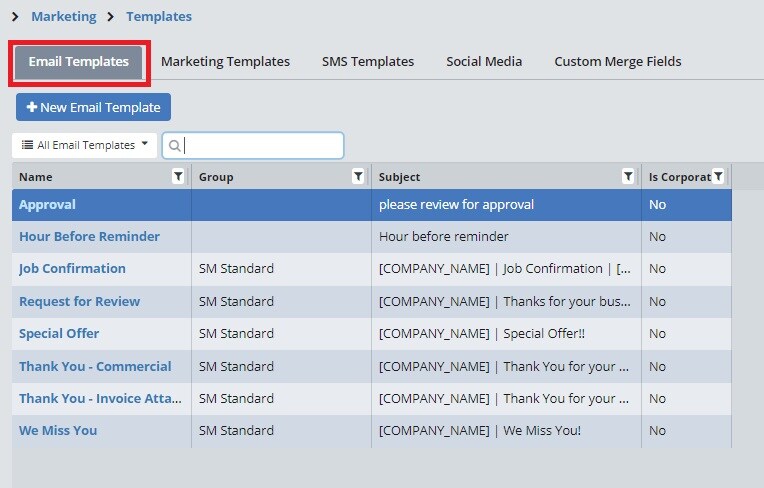764x488 pixels.
Task: Go to the Marketing breadcrumb link
Action: 64,17
